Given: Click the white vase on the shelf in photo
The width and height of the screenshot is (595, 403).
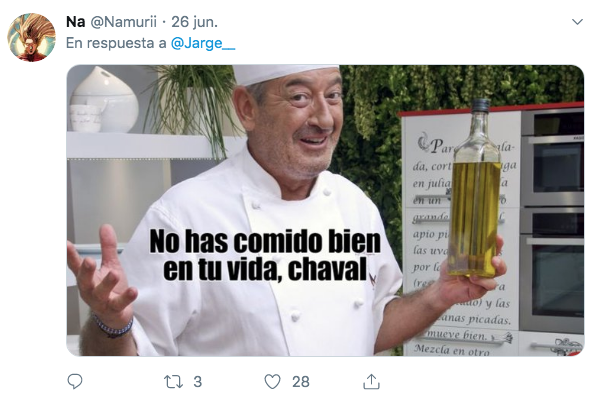Looking at the screenshot, I should click(104, 99).
